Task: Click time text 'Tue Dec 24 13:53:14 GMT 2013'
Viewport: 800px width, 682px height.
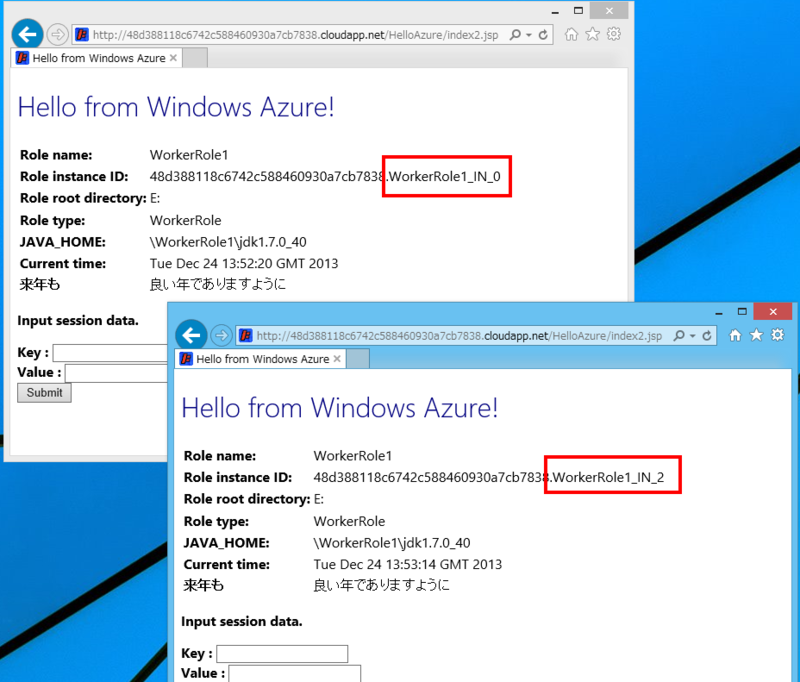Action: click(x=408, y=565)
